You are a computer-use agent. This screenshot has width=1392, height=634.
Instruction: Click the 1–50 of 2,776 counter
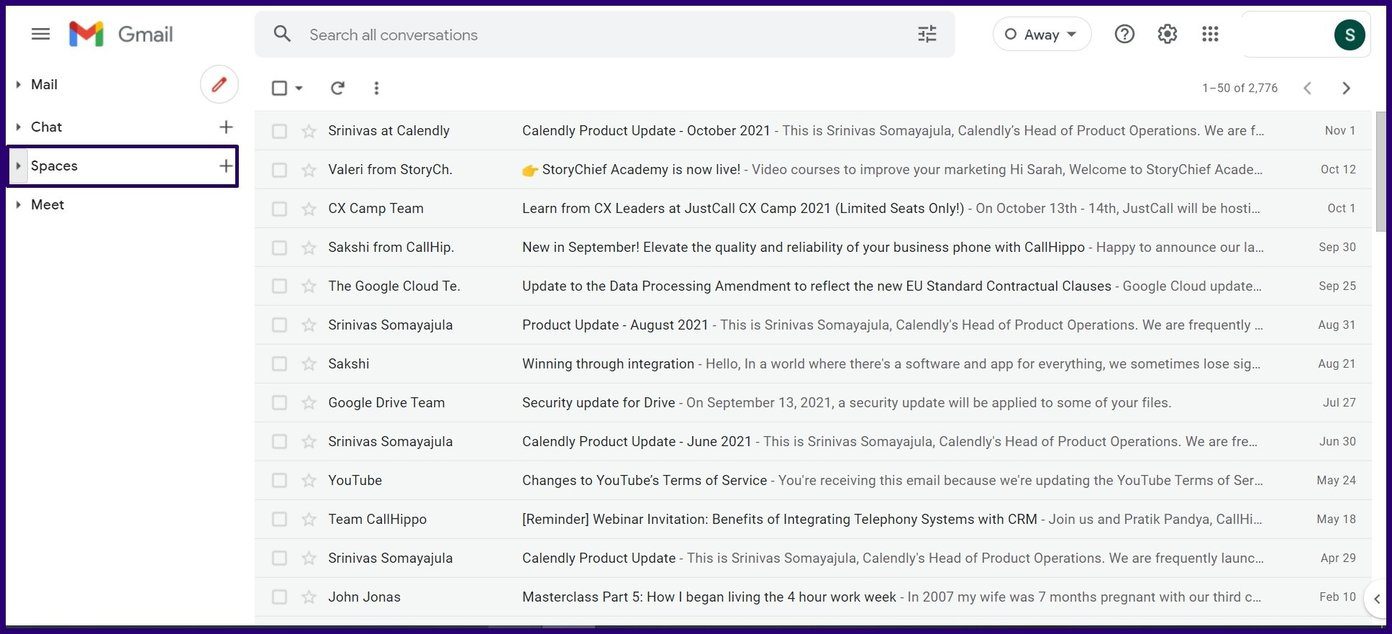pos(1240,88)
